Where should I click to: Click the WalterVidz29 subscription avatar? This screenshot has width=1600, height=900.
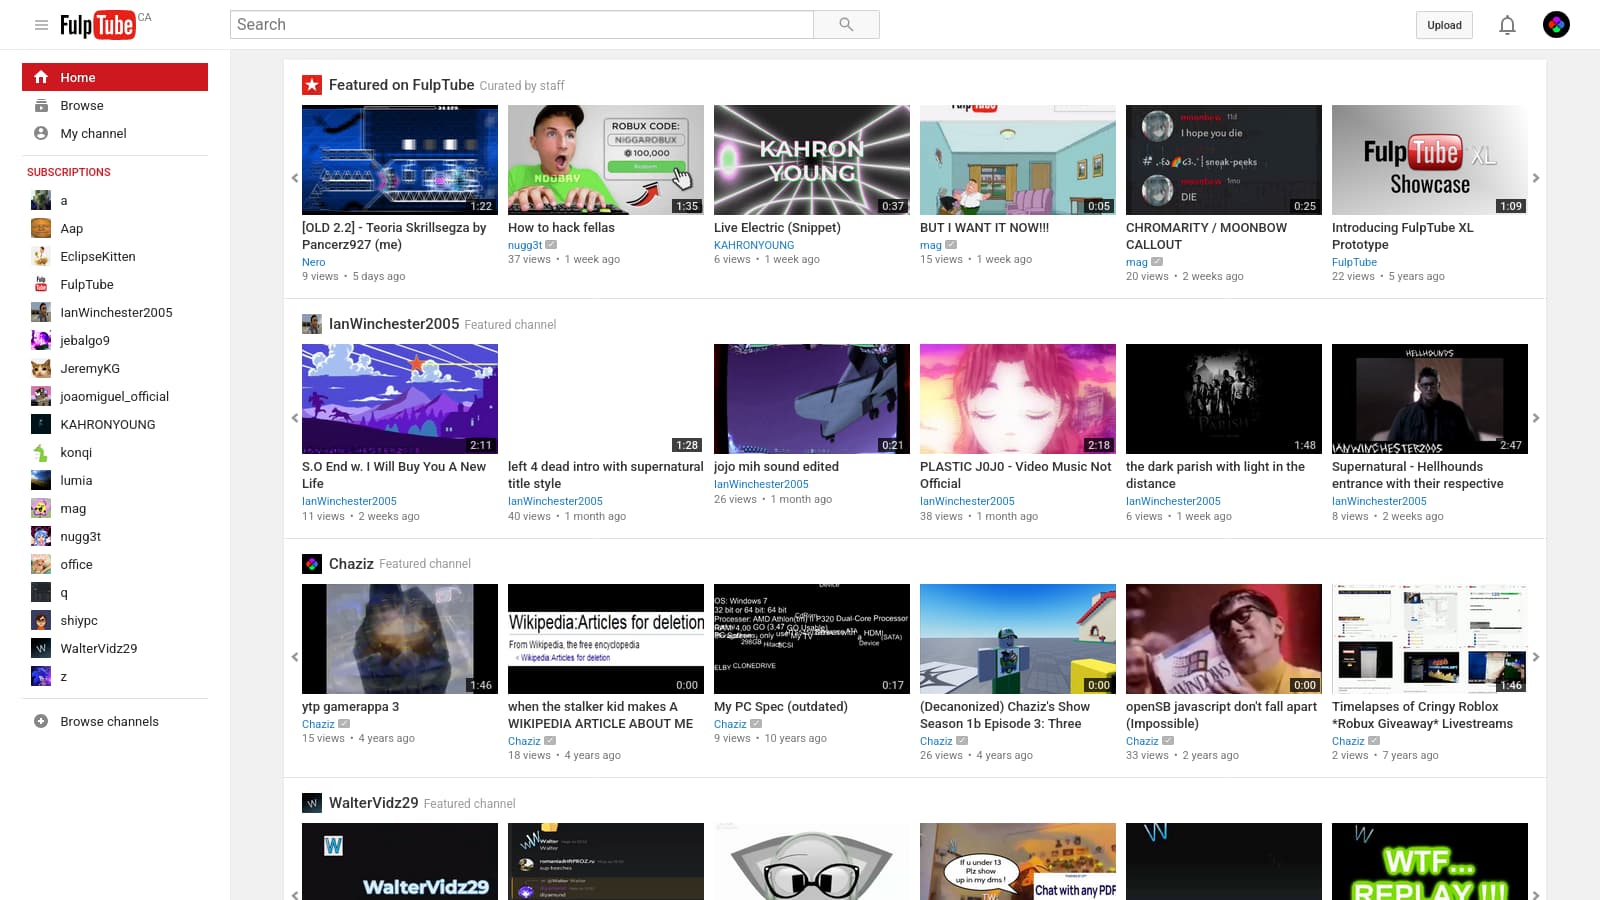click(41, 648)
